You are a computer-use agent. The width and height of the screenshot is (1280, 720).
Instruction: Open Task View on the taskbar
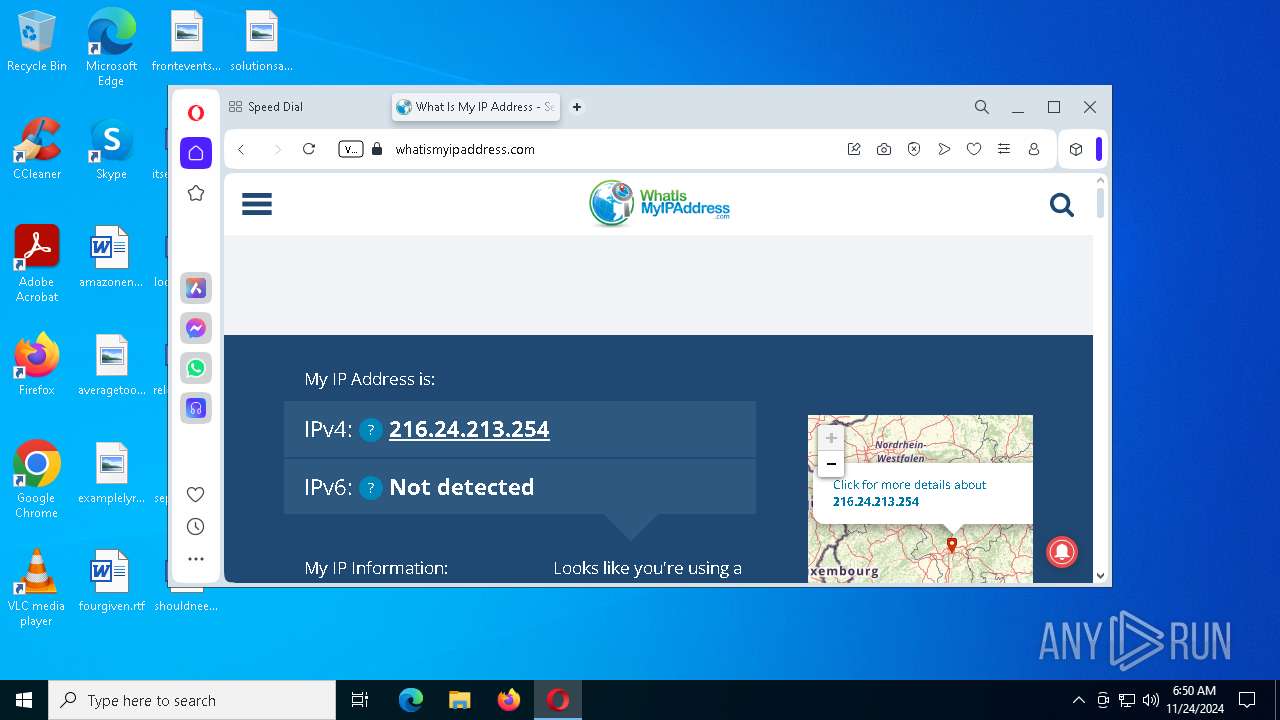[x=360, y=700]
